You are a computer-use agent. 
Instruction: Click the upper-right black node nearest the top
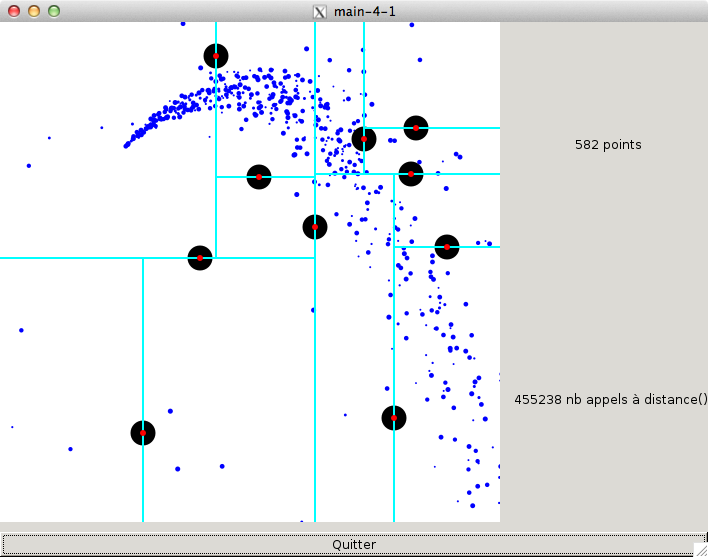coord(416,128)
